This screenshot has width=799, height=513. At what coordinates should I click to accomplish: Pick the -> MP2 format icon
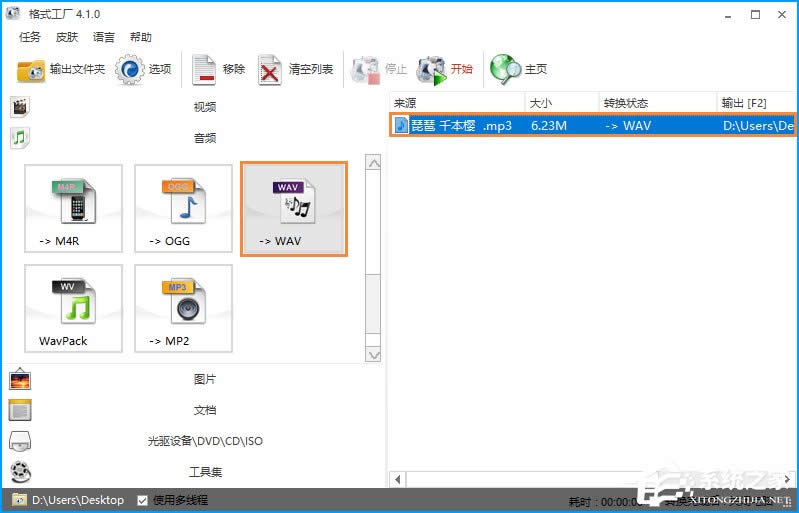pyautogui.click(x=183, y=309)
